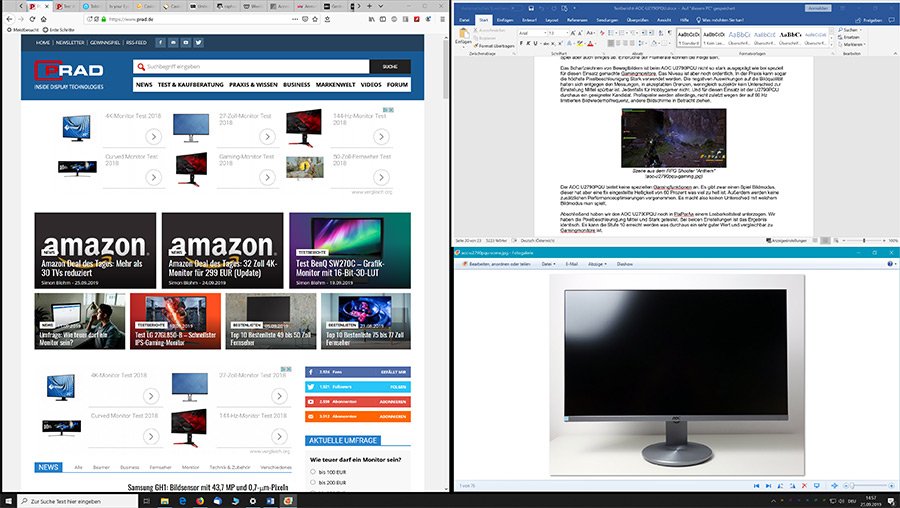Screen dimensions: 900x508
Task: Open PRAD Facebook icon in header
Action: pos(161,42)
